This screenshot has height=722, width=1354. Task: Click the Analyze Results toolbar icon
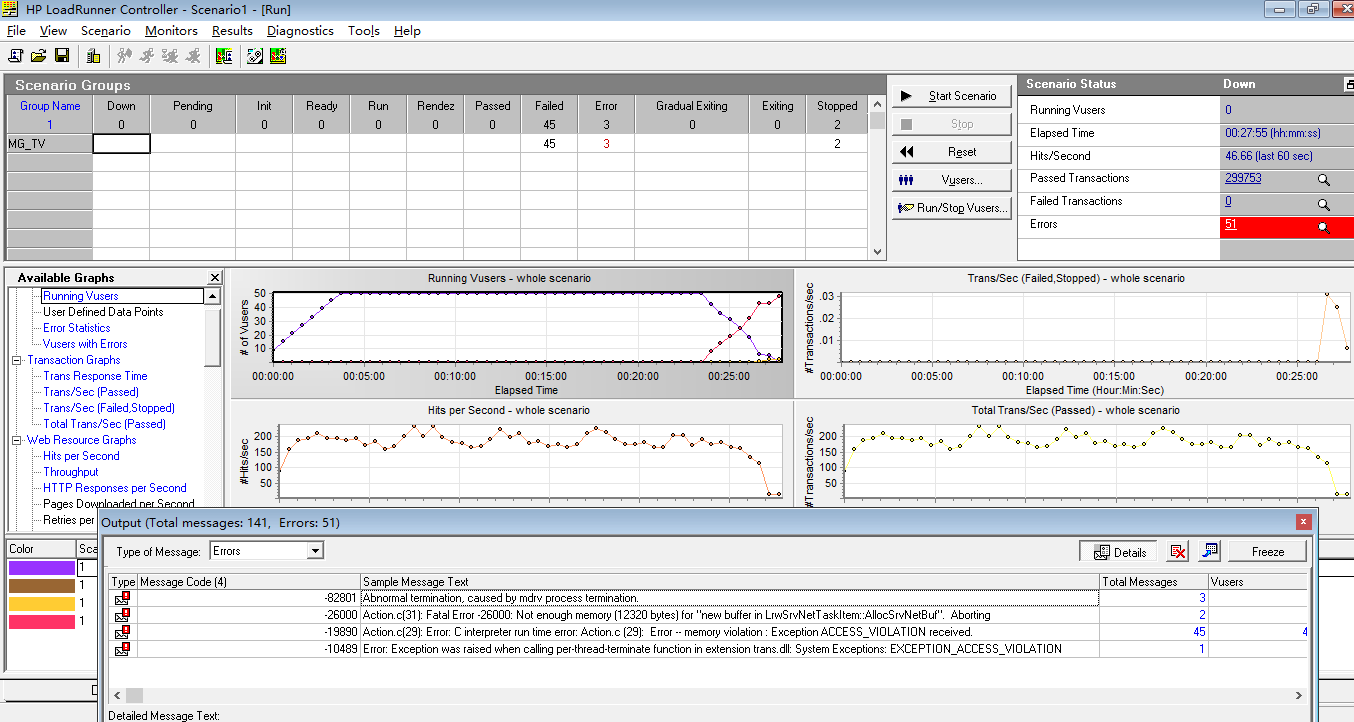[x=224, y=56]
